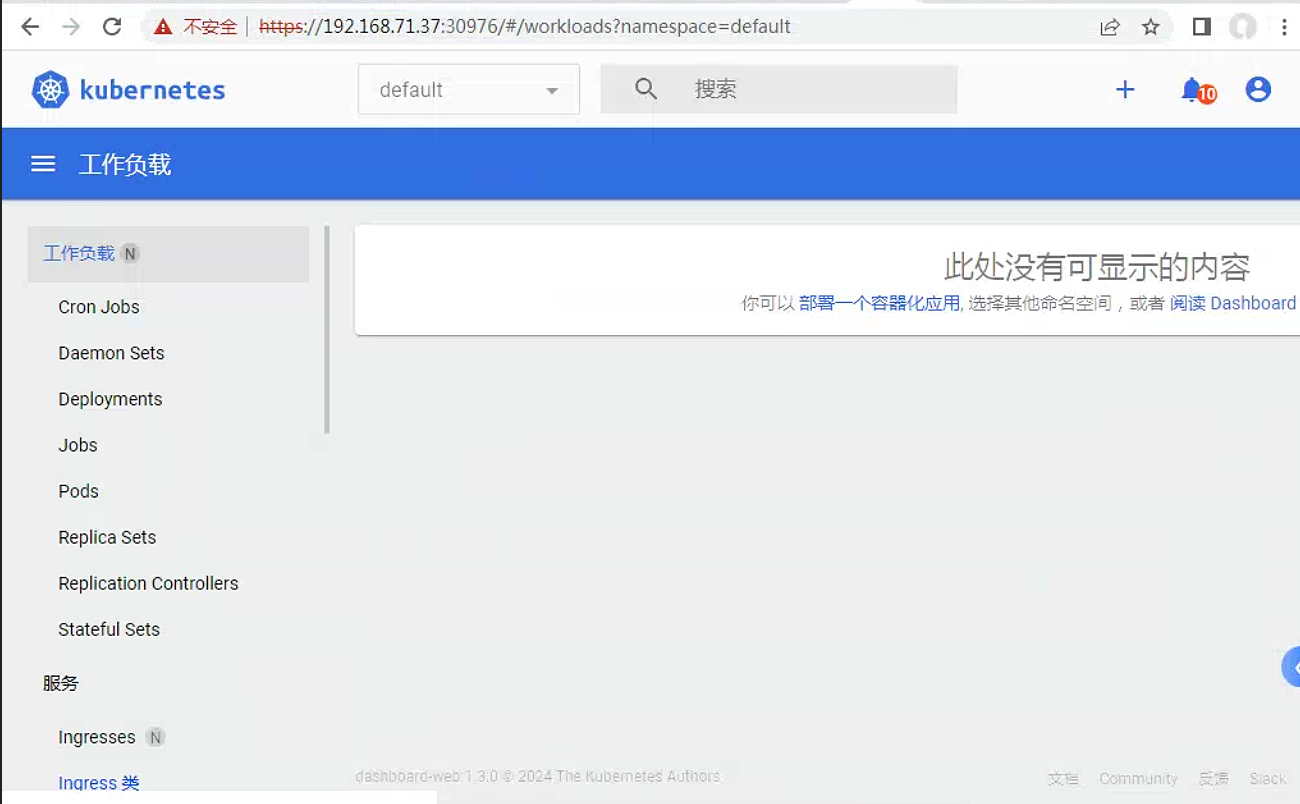Viewport: 1300px width, 804px height.
Task: Click the address bar URL
Action: pos(525,27)
